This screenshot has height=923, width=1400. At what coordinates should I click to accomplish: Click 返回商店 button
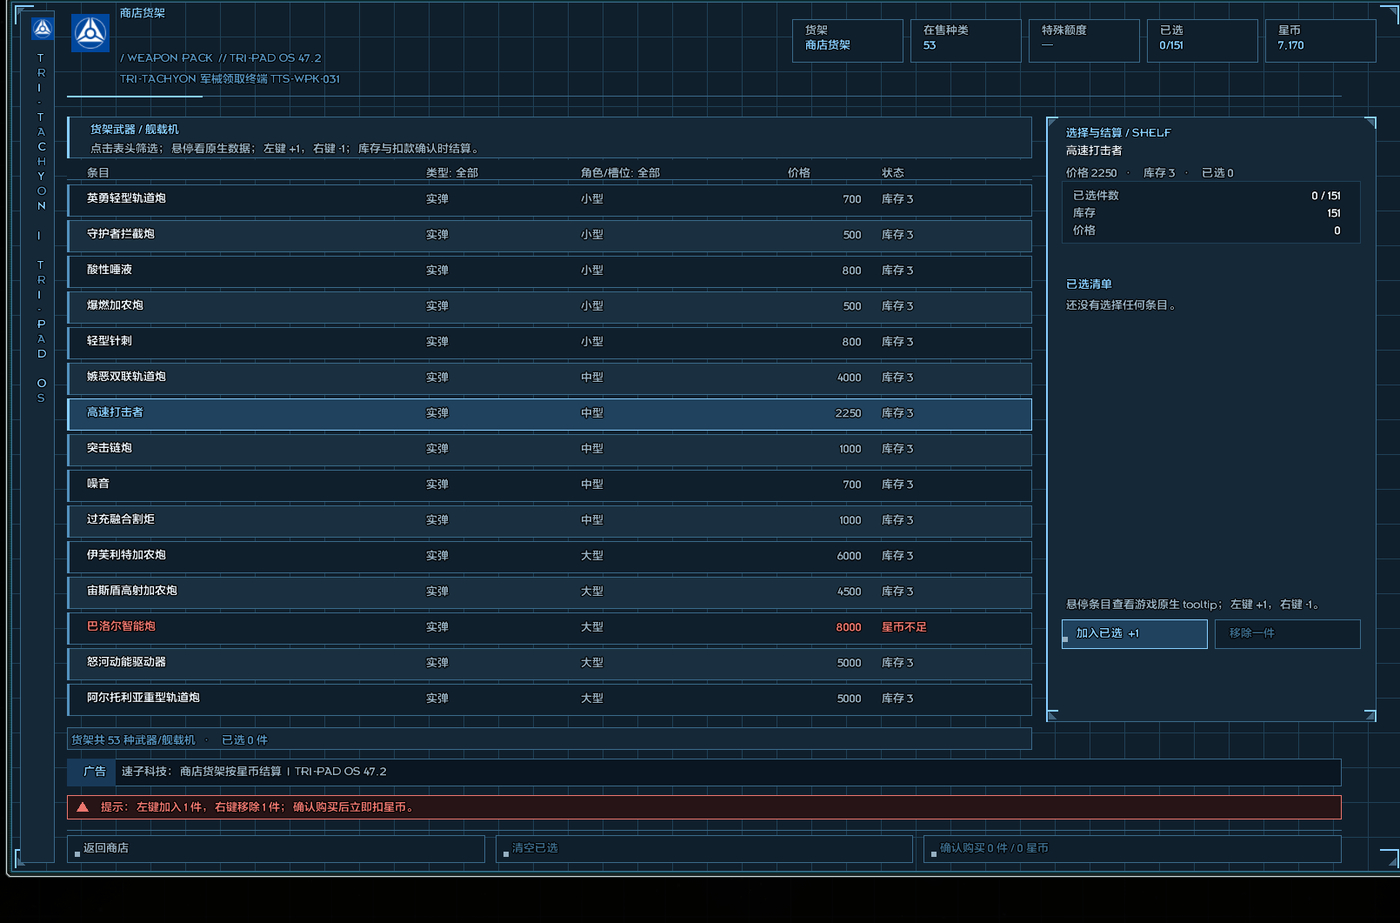[x=276, y=848]
